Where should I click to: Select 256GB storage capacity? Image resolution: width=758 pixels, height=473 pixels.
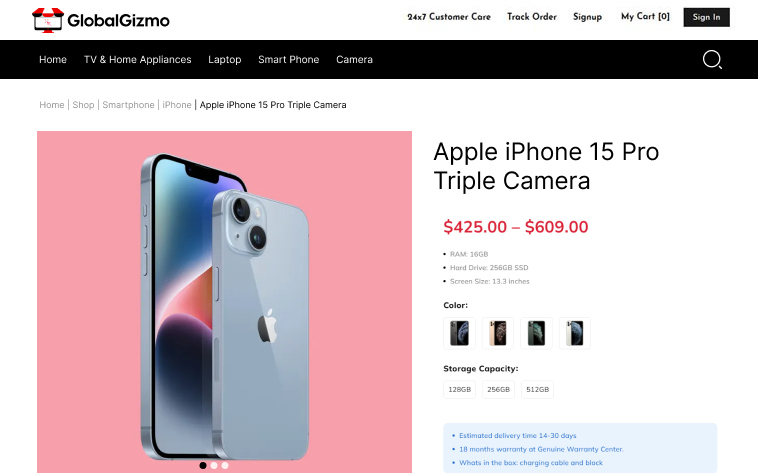point(498,389)
